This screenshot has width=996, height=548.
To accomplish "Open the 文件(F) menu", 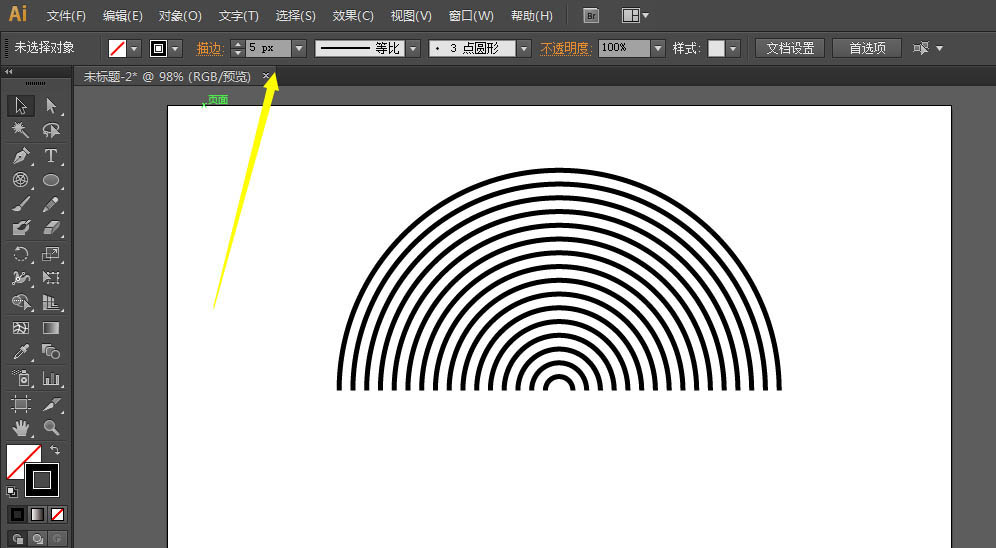I will 66,16.
